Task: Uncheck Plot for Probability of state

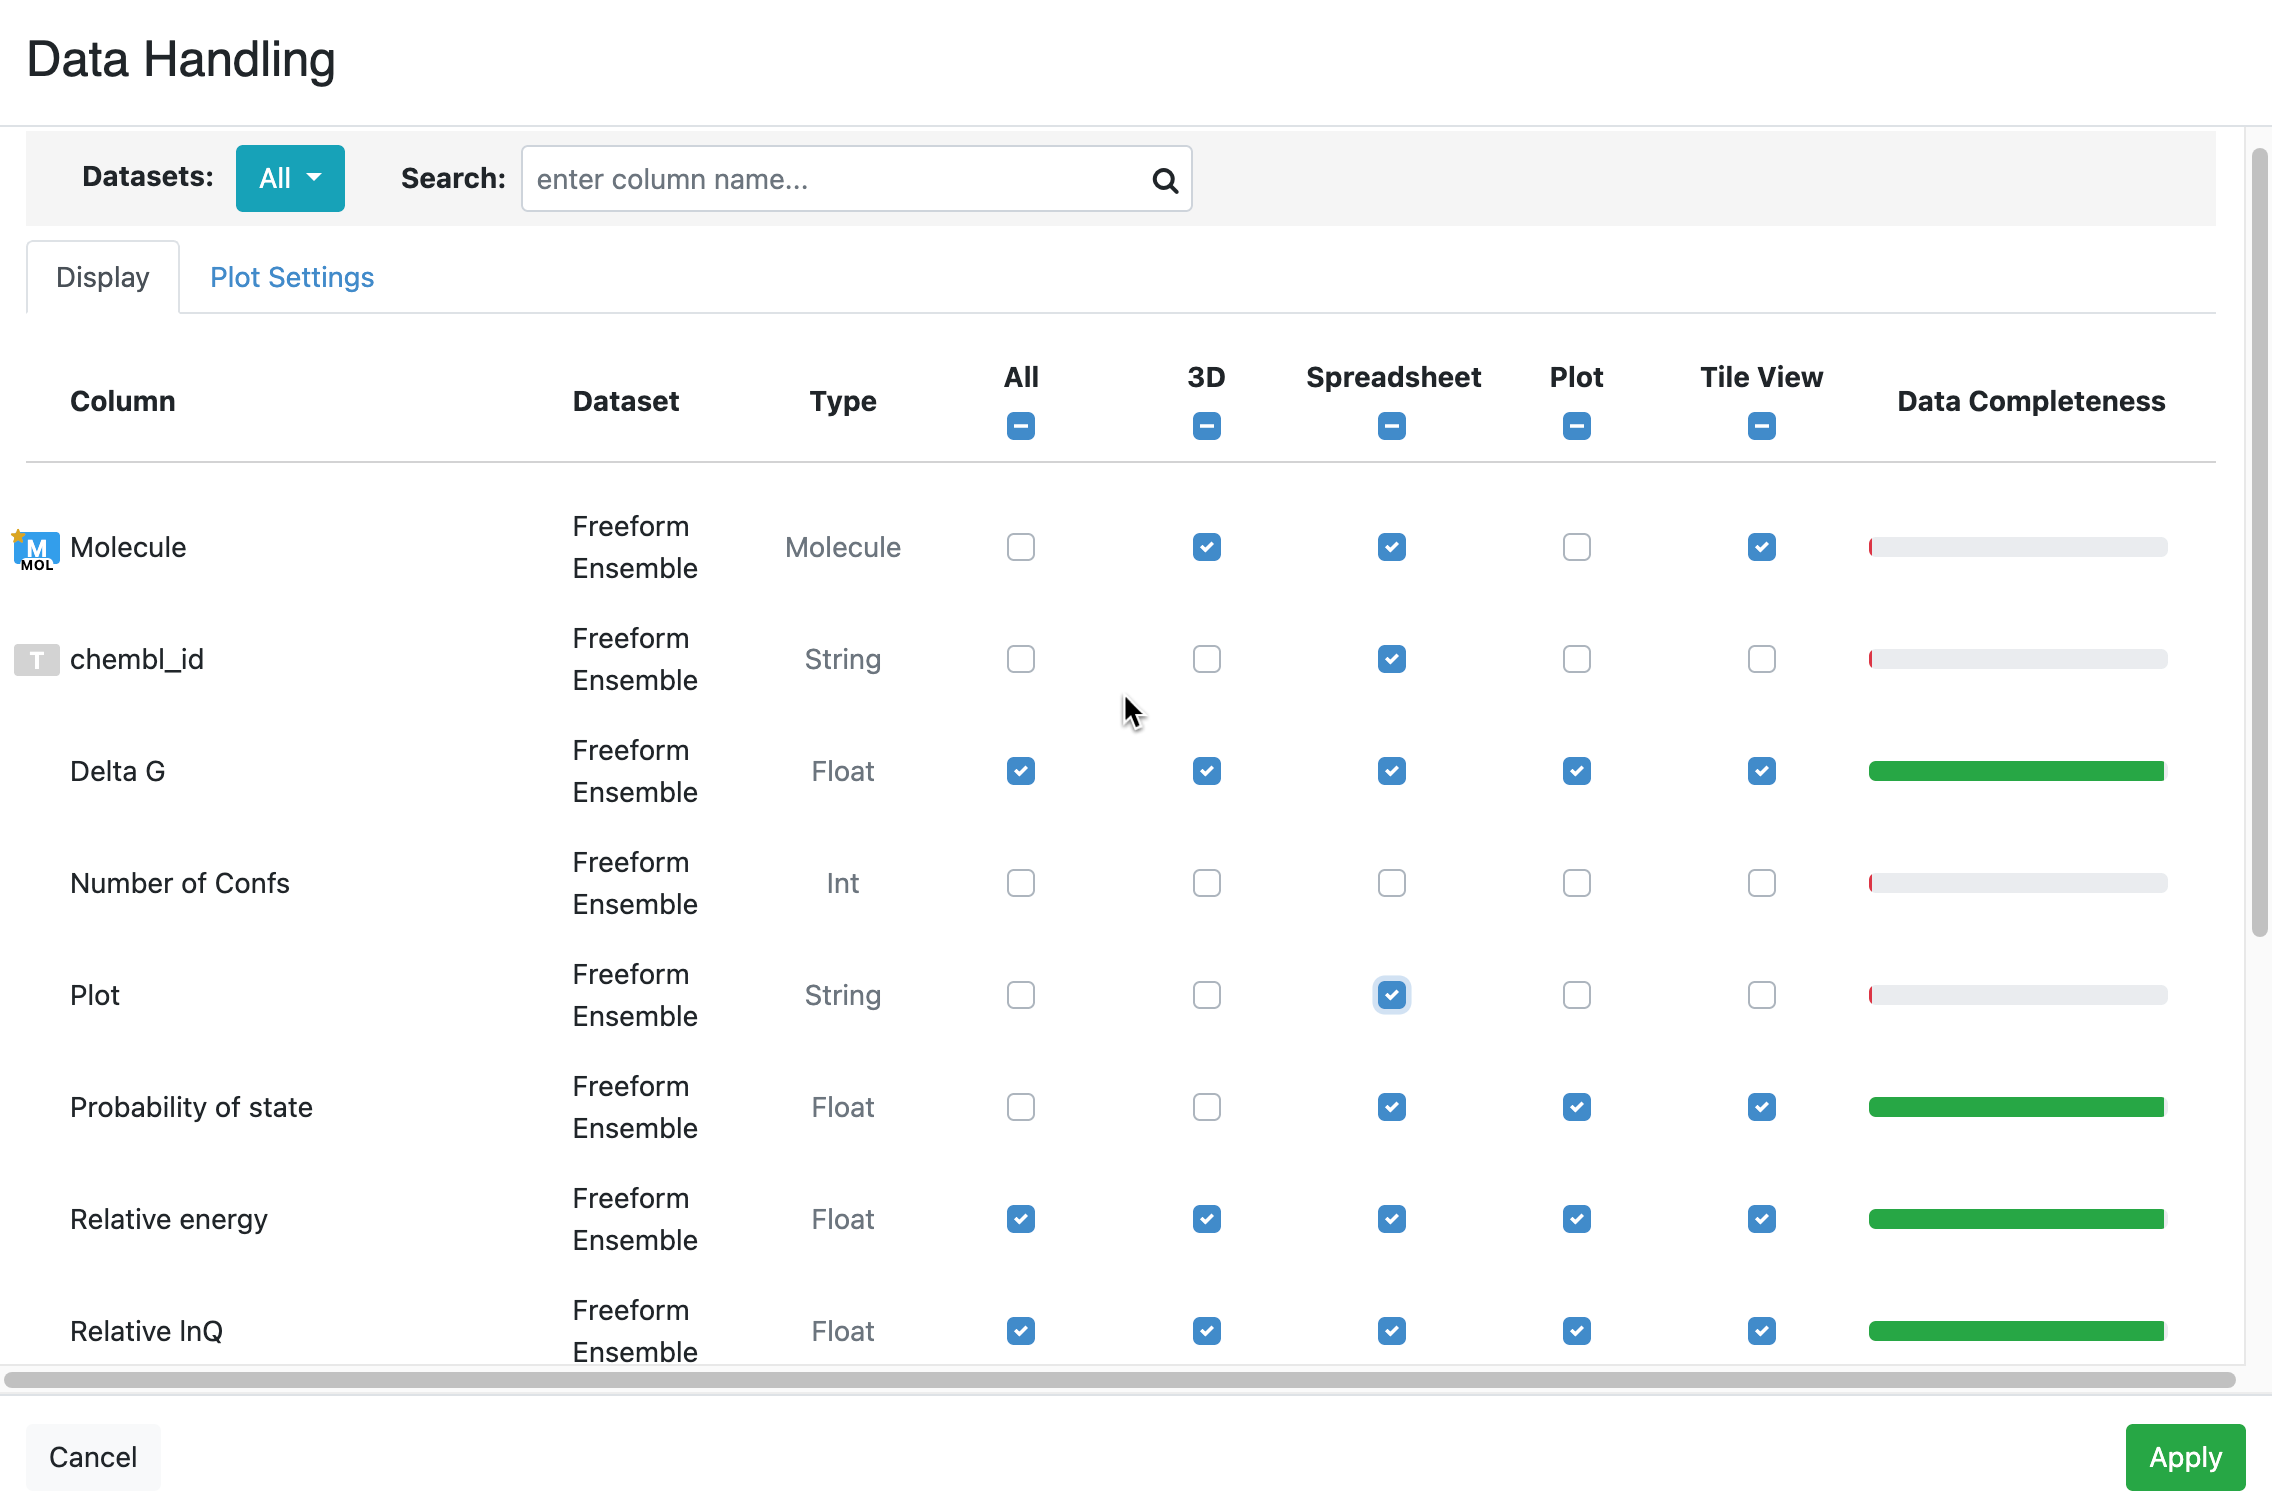Action: tap(1577, 1107)
